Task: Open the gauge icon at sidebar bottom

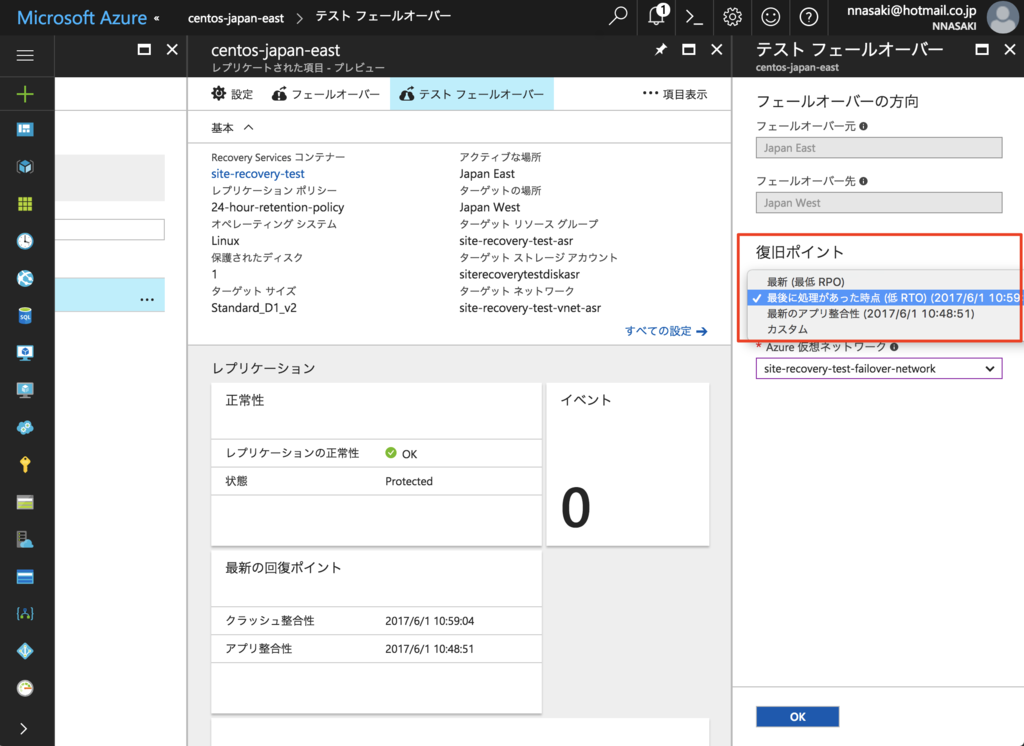Action: 25,688
